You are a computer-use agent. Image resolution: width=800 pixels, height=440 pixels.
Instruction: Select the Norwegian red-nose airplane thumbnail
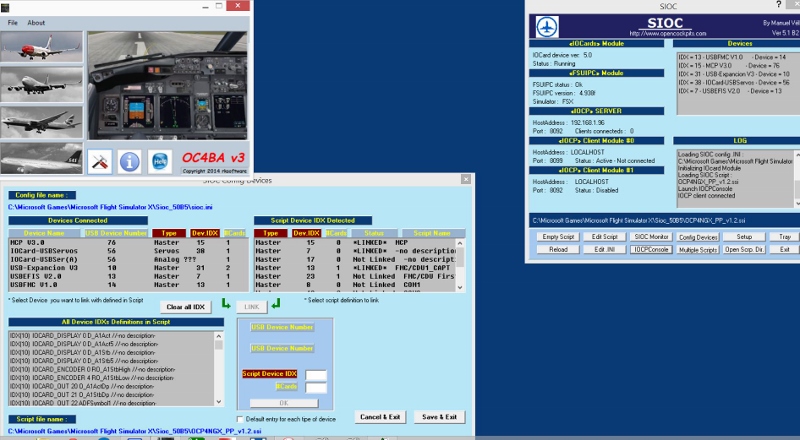tap(40, 49)
